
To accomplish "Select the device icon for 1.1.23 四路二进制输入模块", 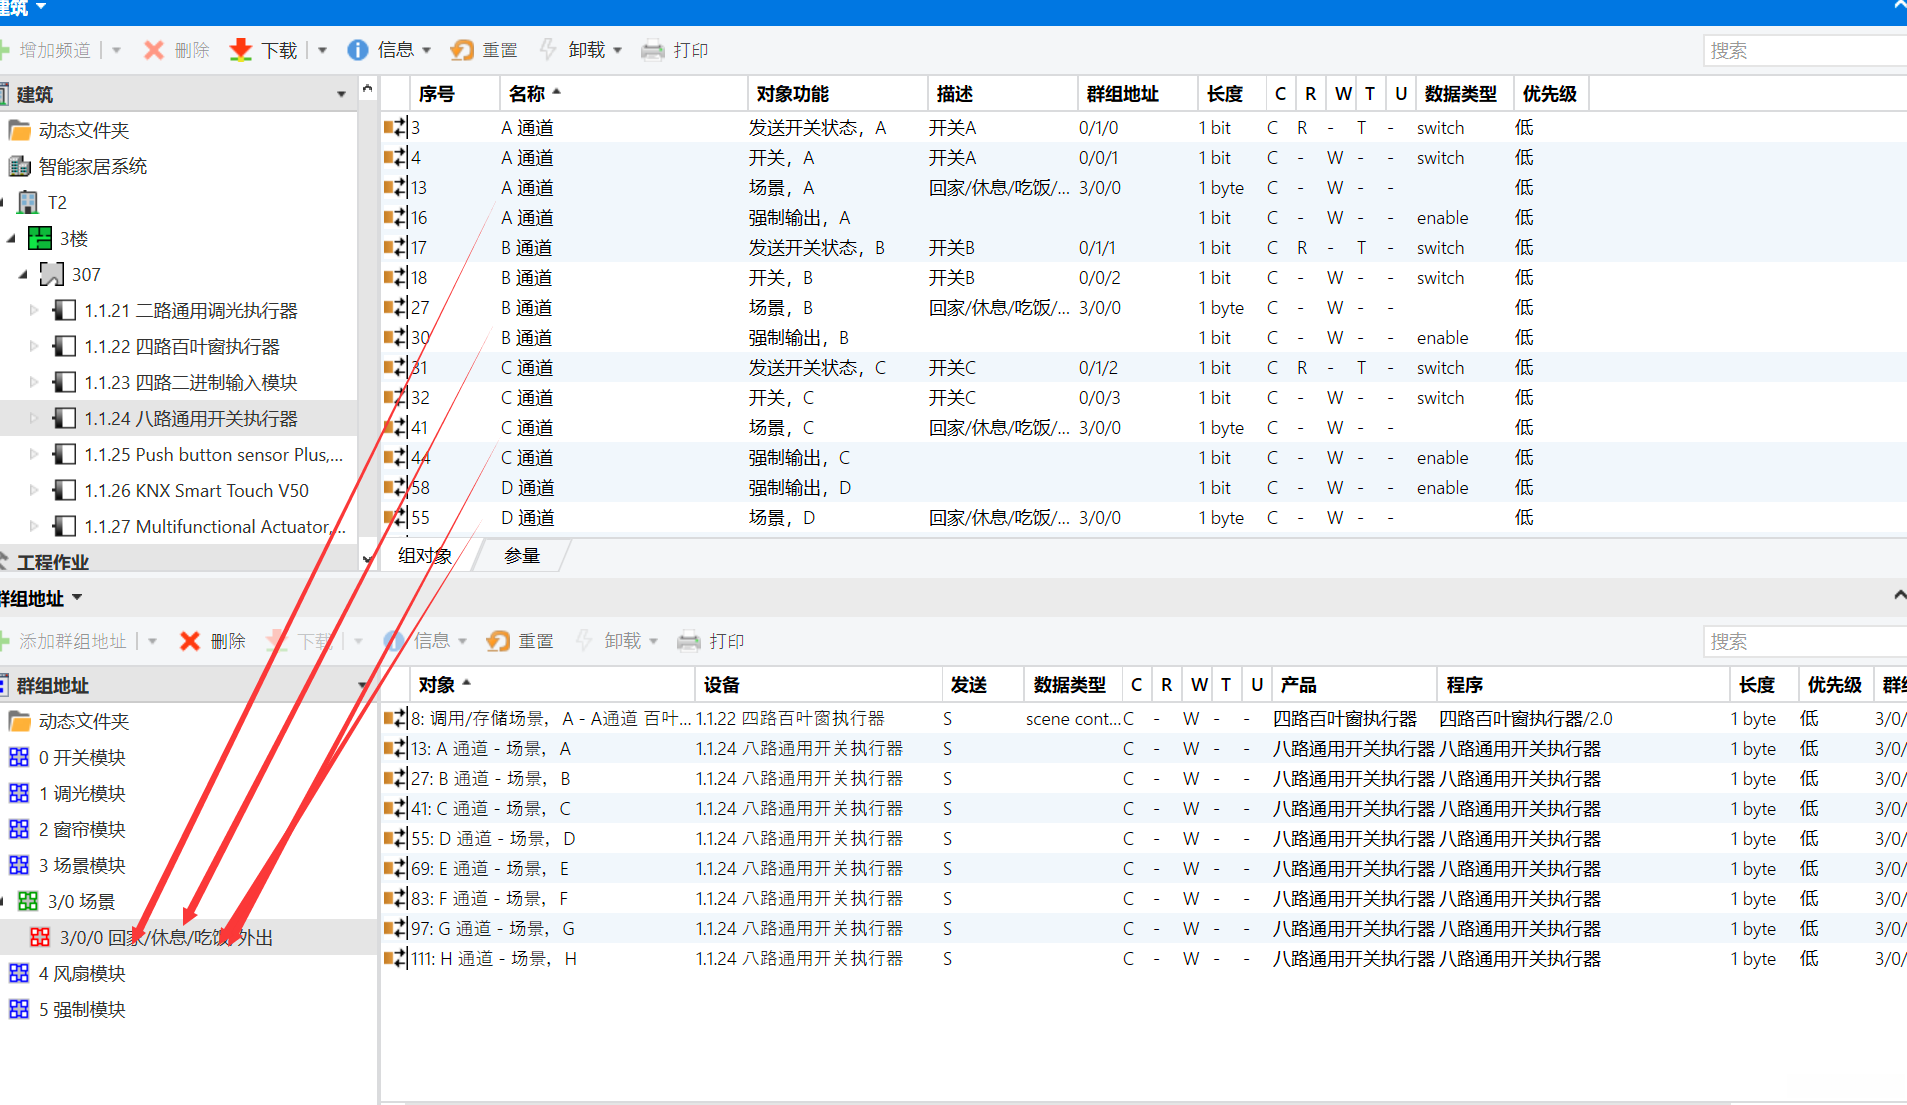I will (x=64, y=383).
